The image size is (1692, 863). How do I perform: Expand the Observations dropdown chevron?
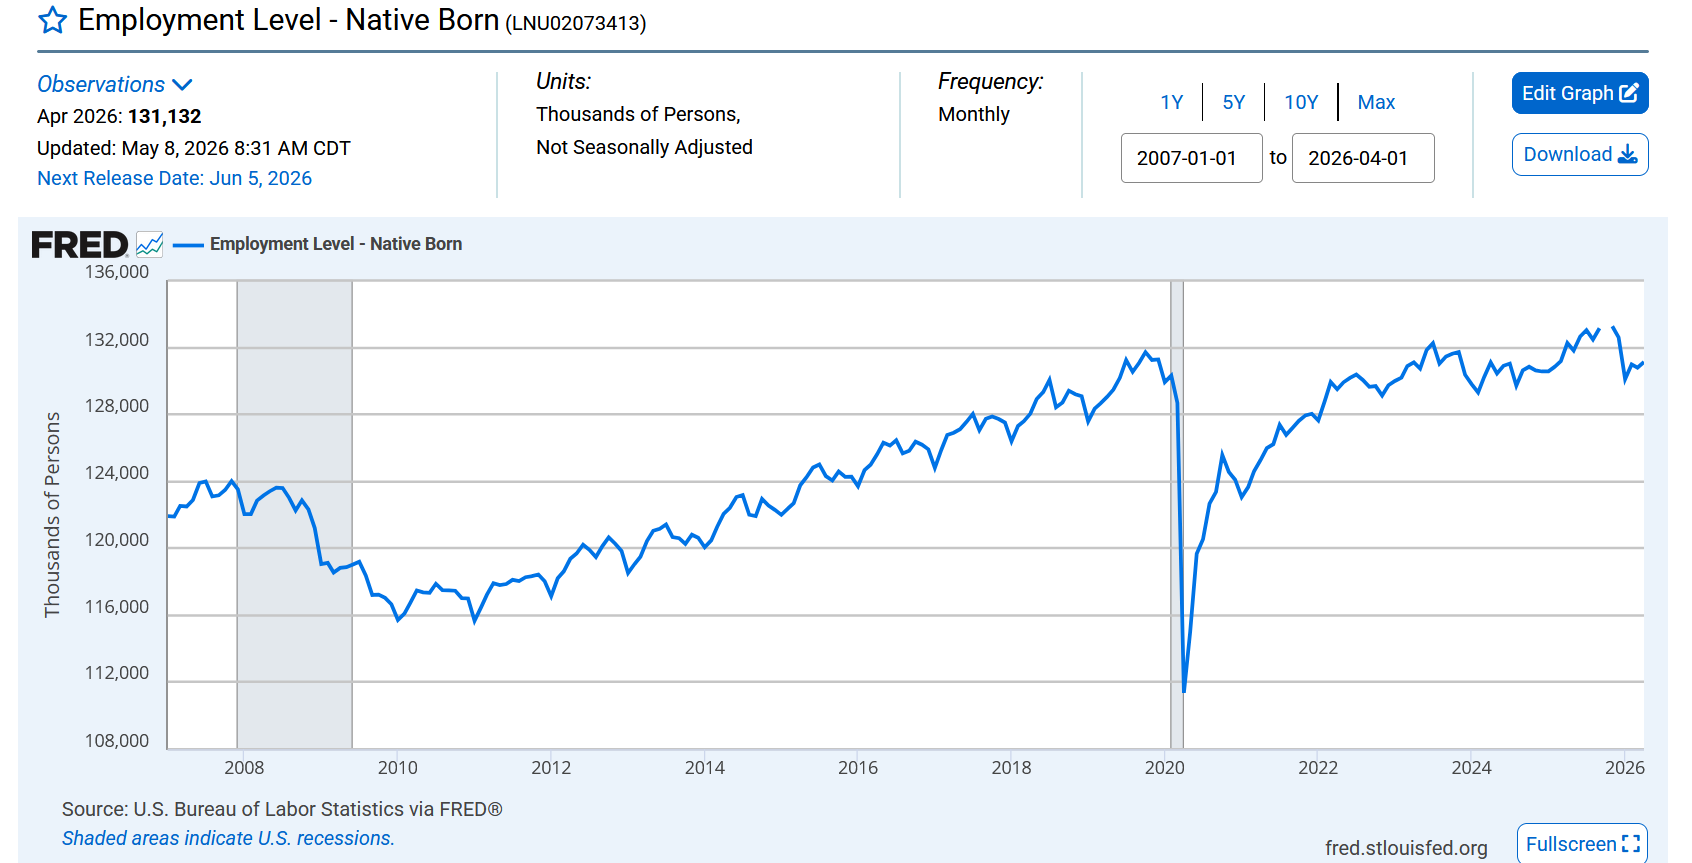182,85
